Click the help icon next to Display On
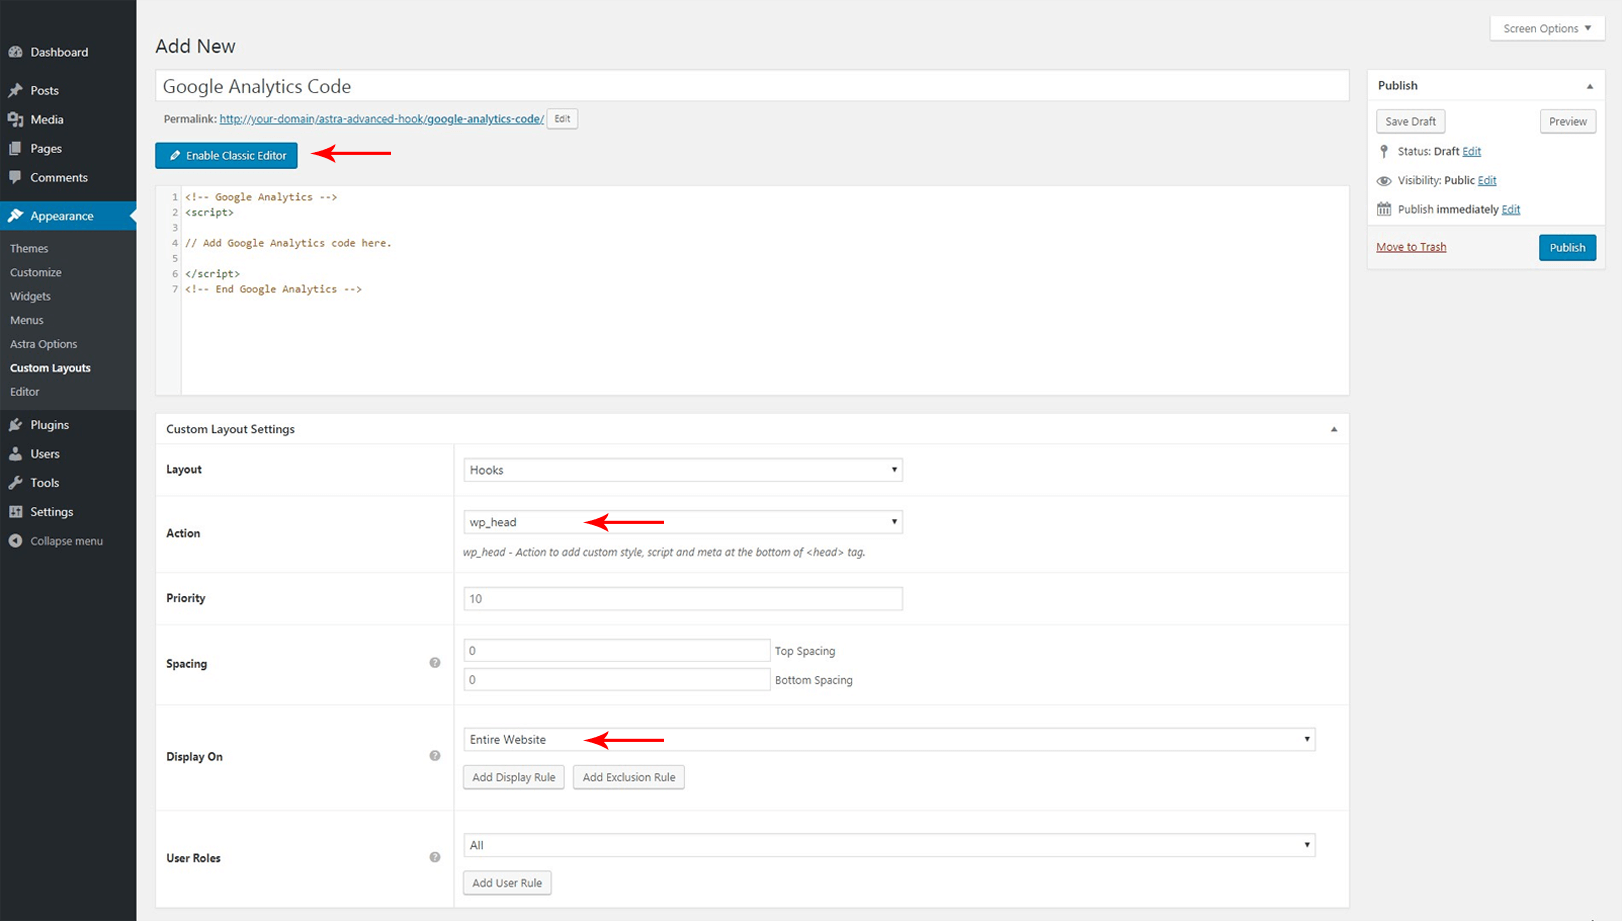The width and height of the screenshot is (1622, 921). (x=435, y=756)
